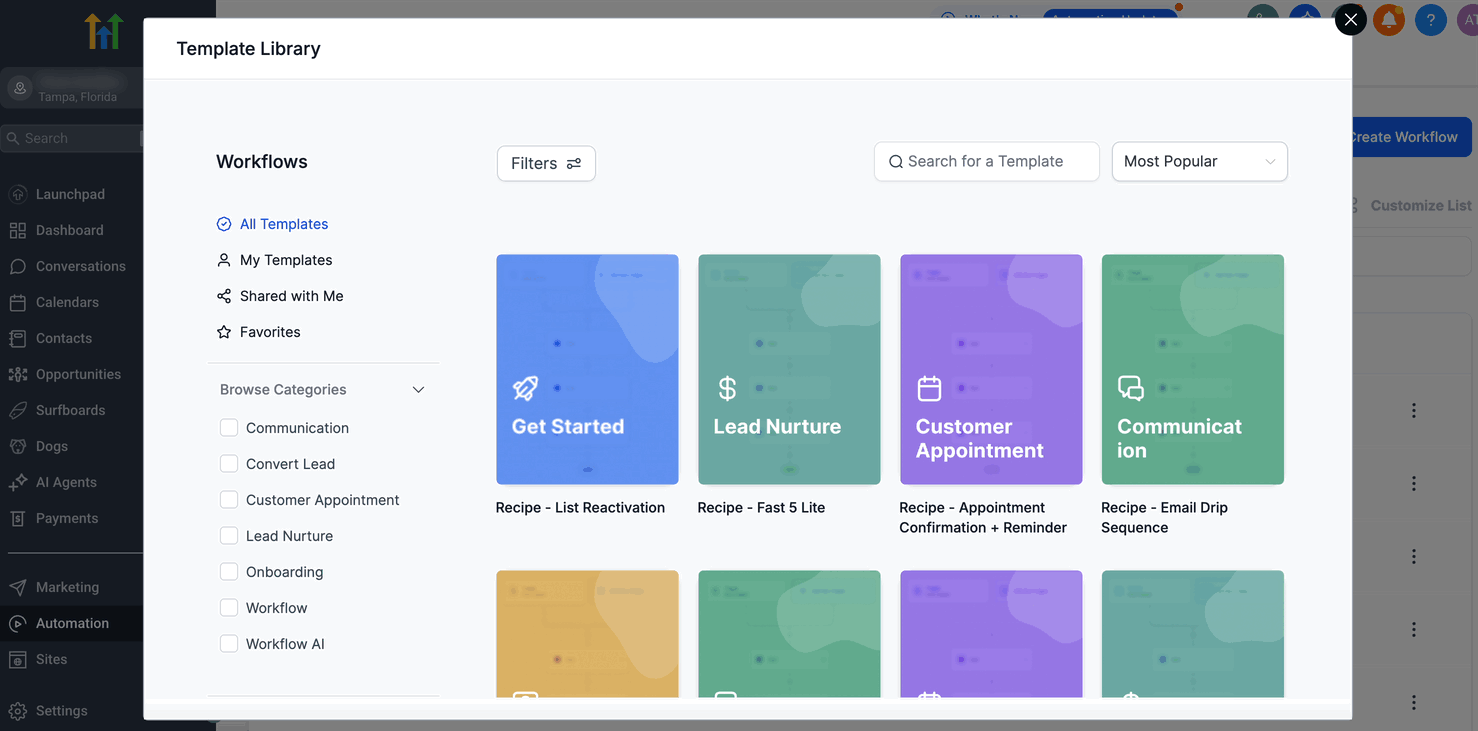Toggle the Onboarding checkbox
The image size is (1478, 731).
tap(229, 572)
